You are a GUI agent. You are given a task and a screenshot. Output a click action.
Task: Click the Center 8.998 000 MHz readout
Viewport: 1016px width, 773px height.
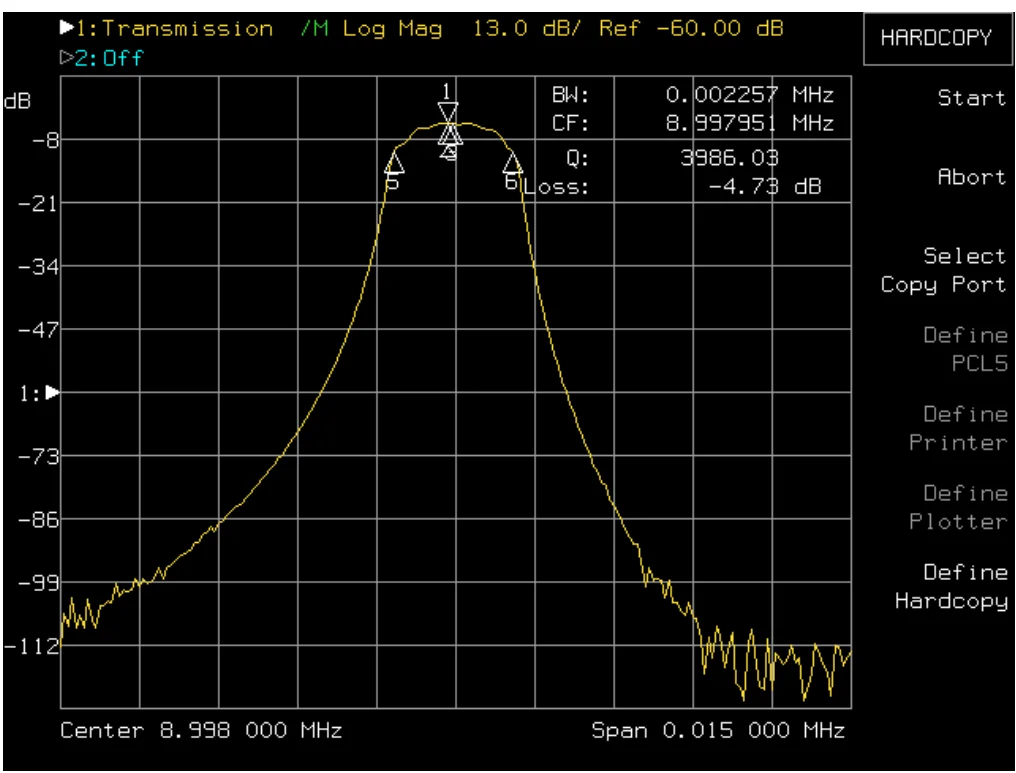pyautogui.click(x=201, y=730)
